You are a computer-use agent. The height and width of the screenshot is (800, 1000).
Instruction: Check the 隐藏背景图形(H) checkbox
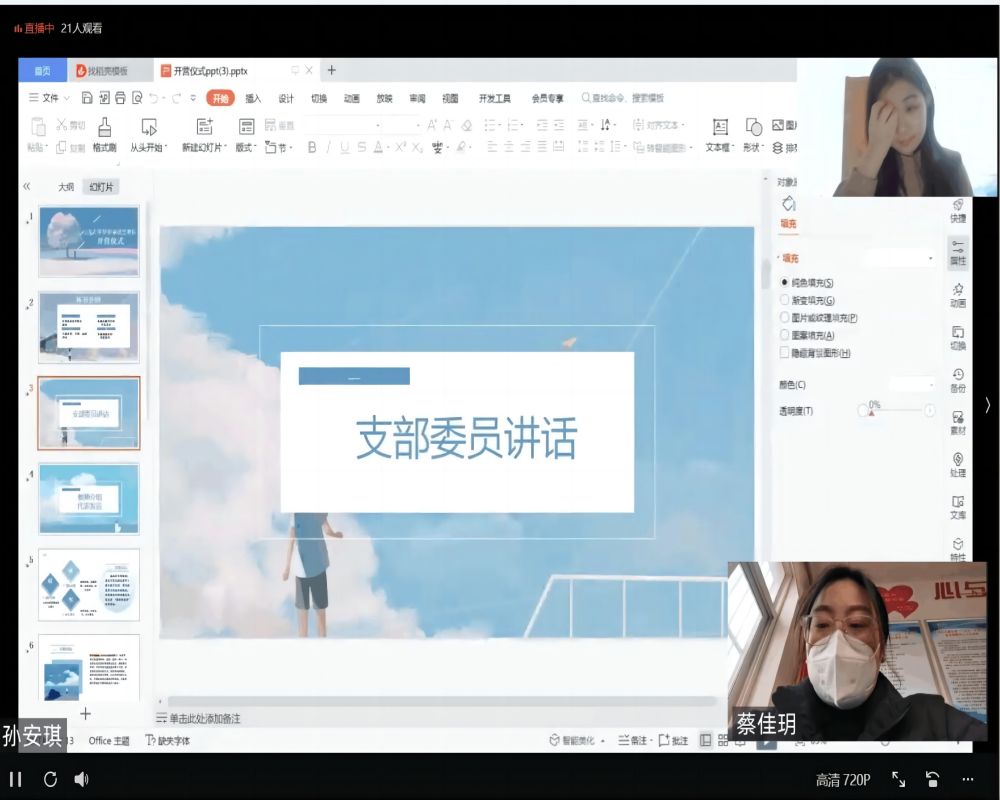pyautogui.click(x=784, y=353)
